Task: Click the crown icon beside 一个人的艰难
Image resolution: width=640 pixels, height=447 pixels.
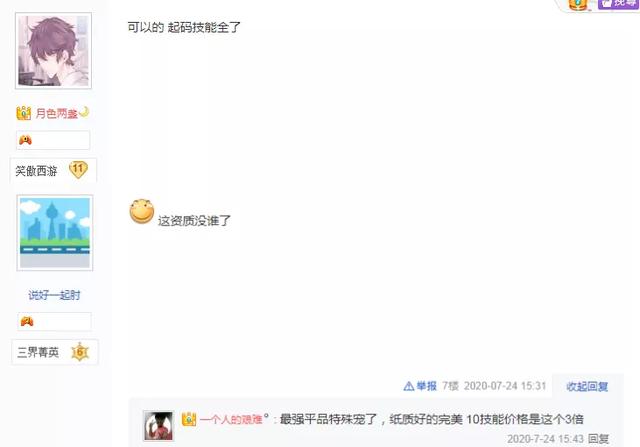Action: click(189, 419)
